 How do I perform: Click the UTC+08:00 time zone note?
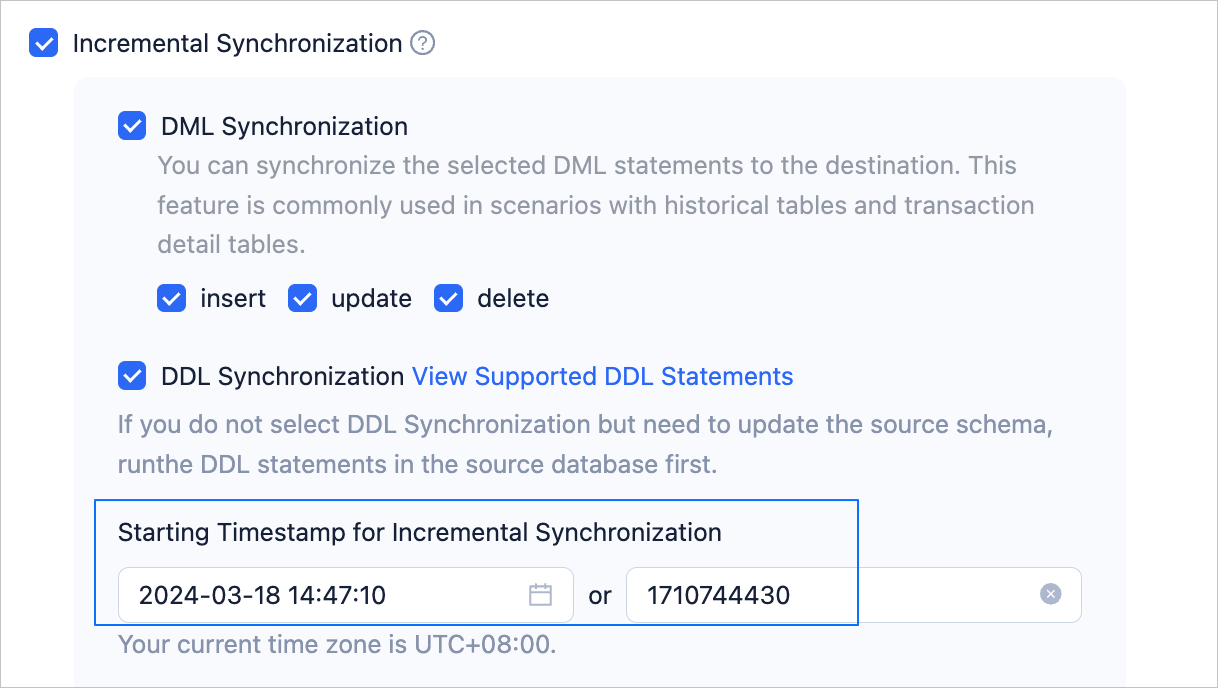[336, 644]
